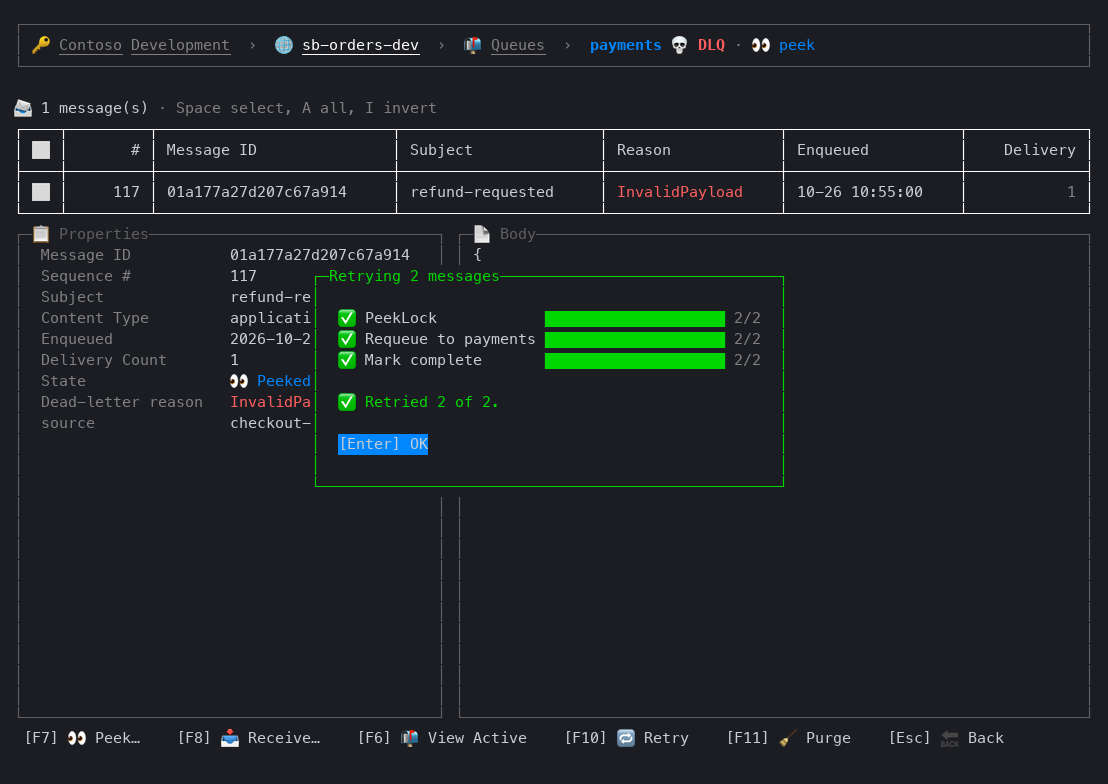
Task: Check the box for message row 117
Action: coord(41,192)
